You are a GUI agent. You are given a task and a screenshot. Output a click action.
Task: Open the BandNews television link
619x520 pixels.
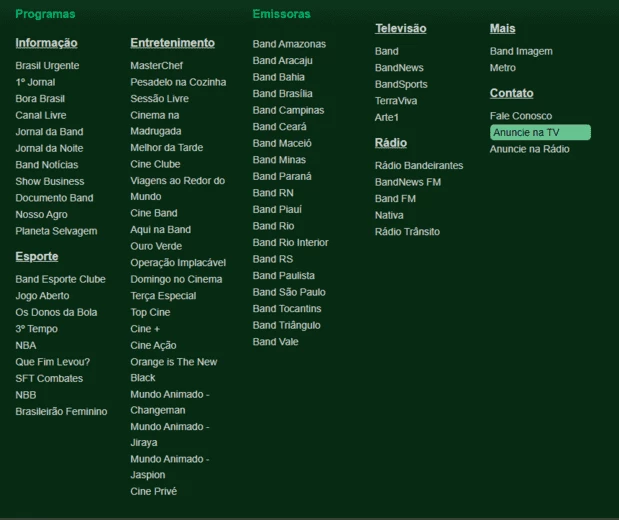[399, 68]
